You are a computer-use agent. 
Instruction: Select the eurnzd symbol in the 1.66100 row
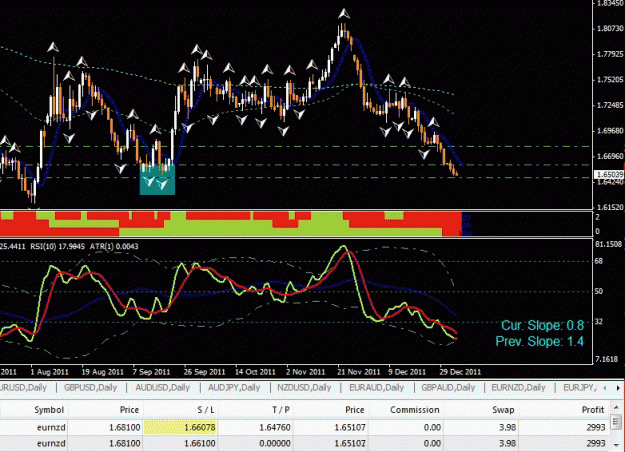(51, 443)
